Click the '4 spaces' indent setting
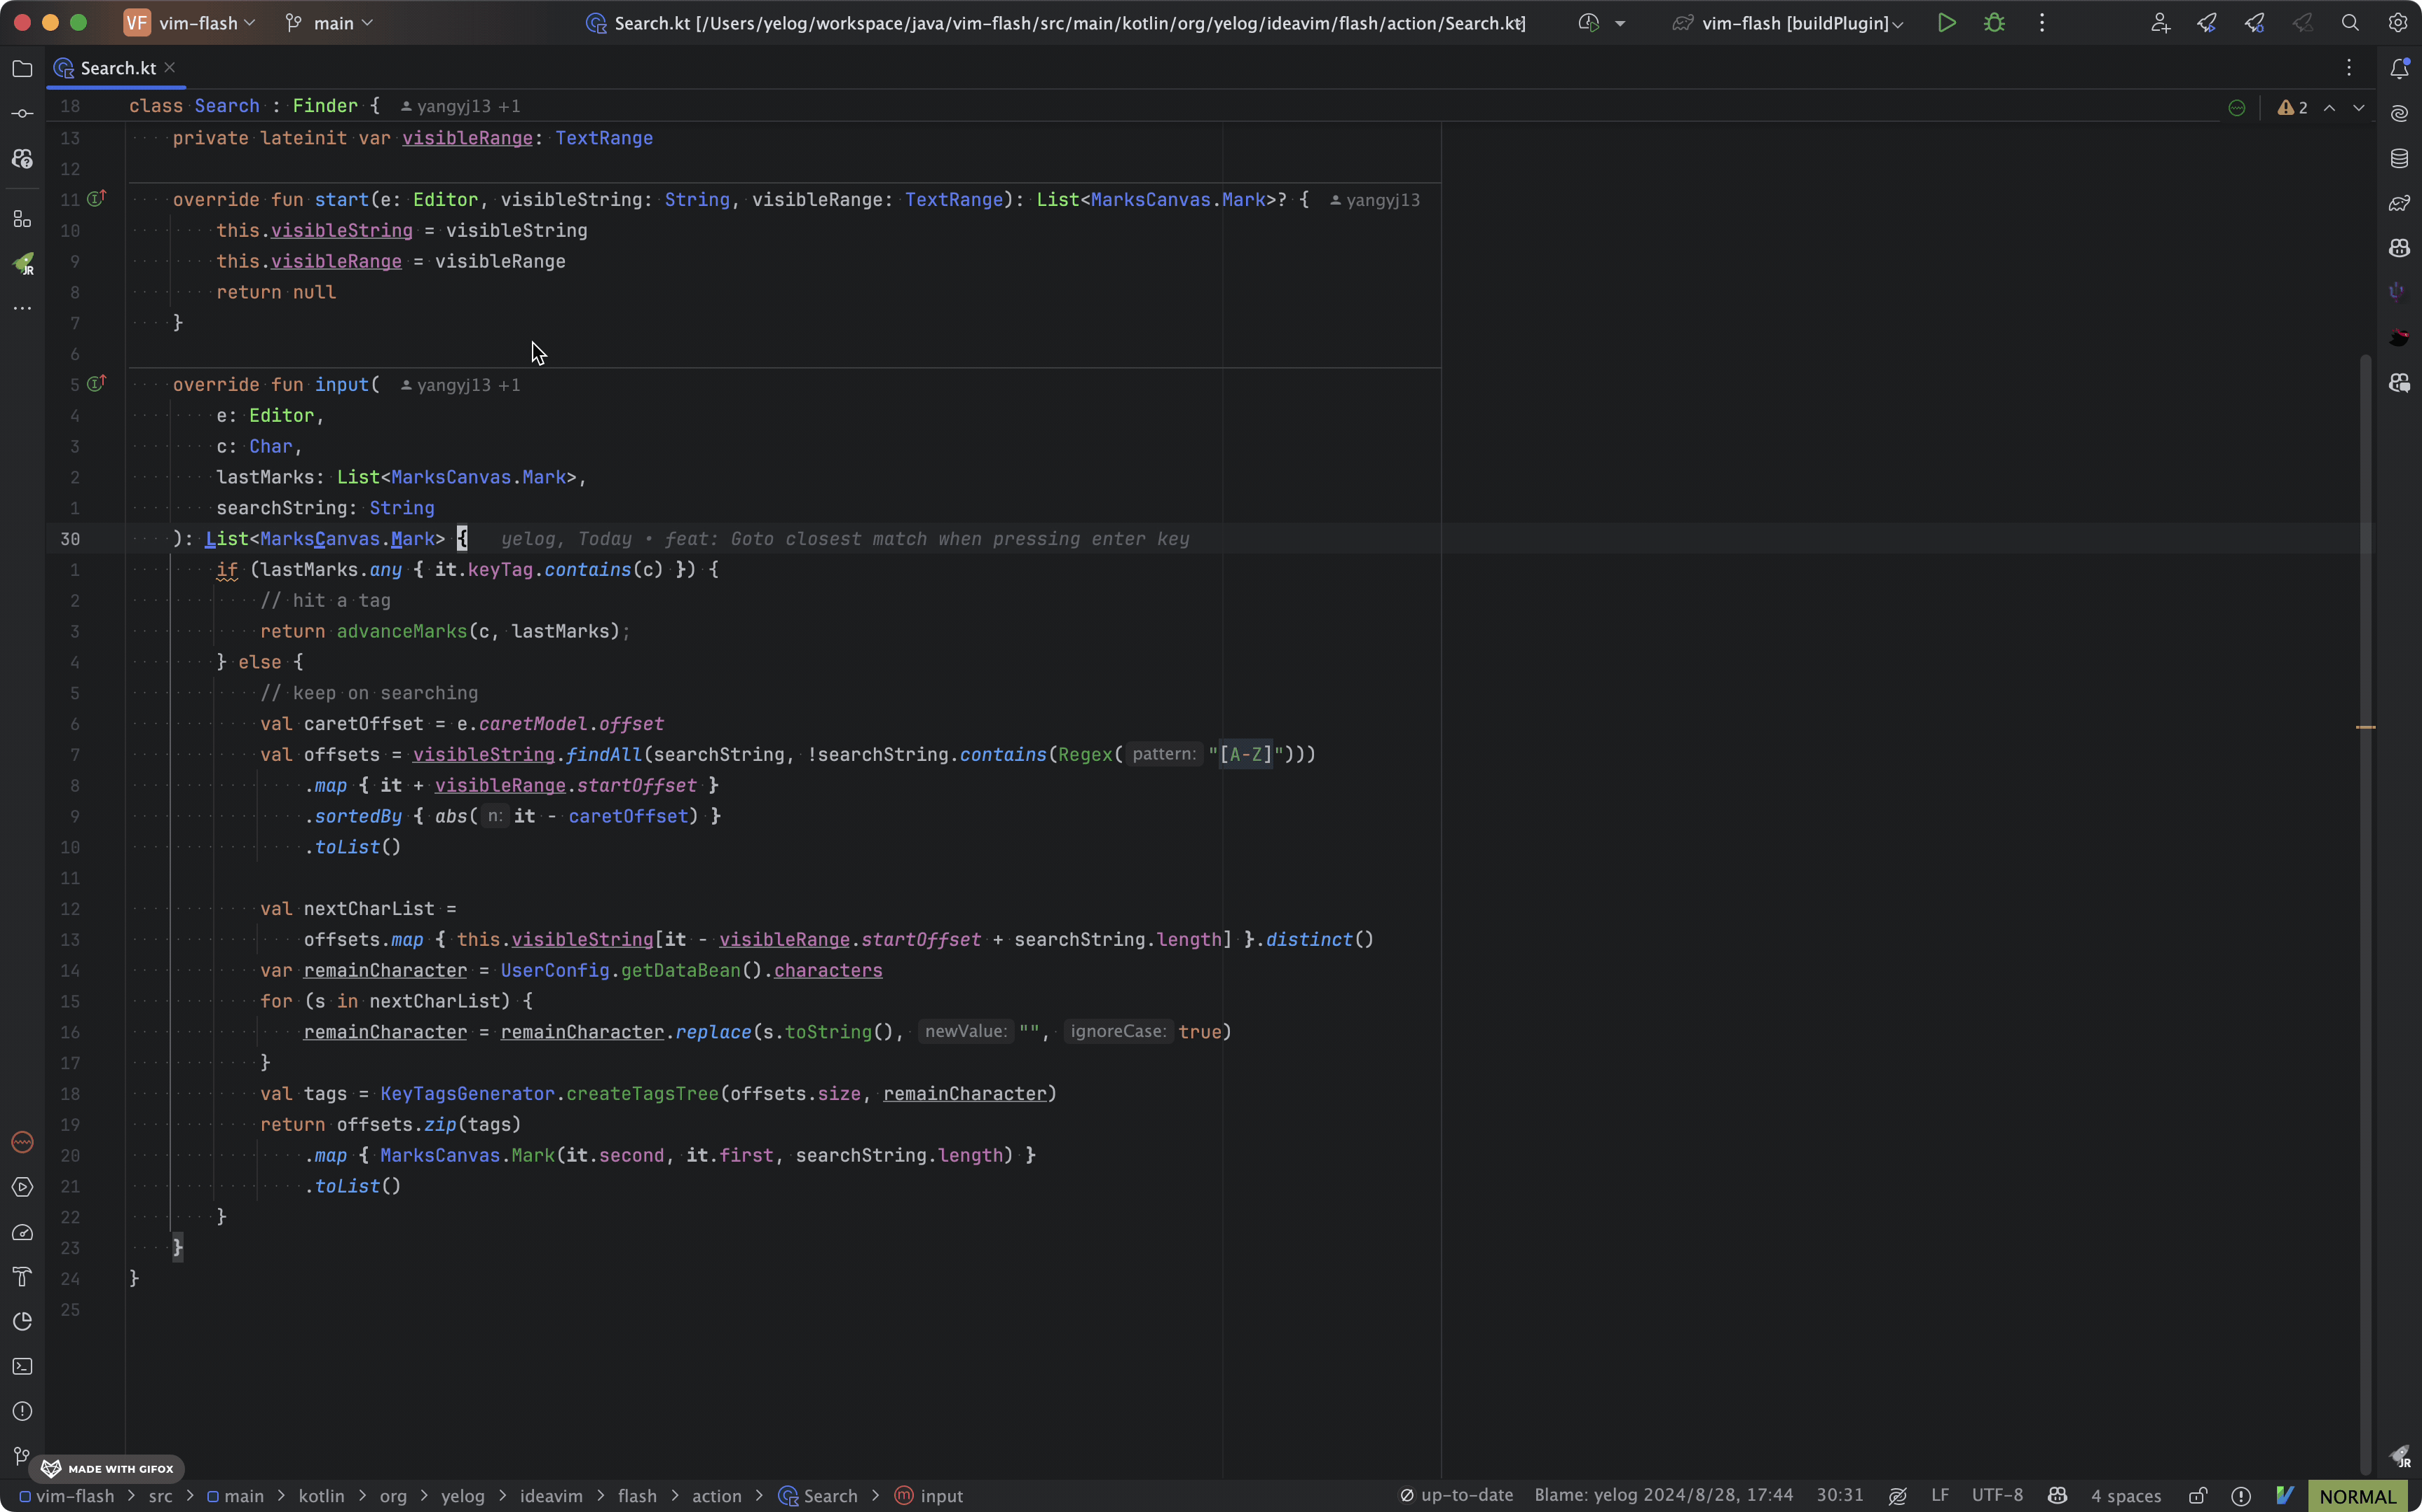 [2125, 1496]
